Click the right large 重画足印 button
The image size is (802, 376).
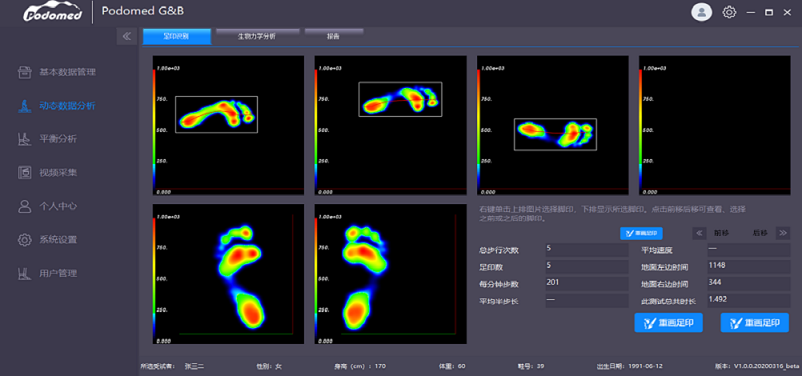click(754, 323)
